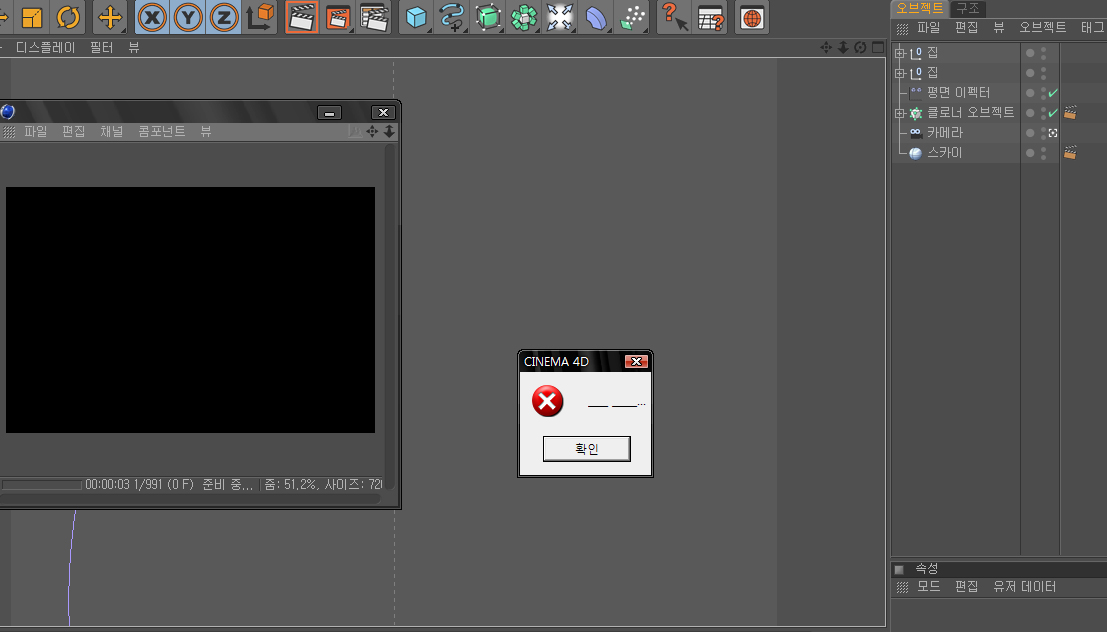Open the 필터 menu in the viewport
1107x632 pixels.
pos(101,47)
